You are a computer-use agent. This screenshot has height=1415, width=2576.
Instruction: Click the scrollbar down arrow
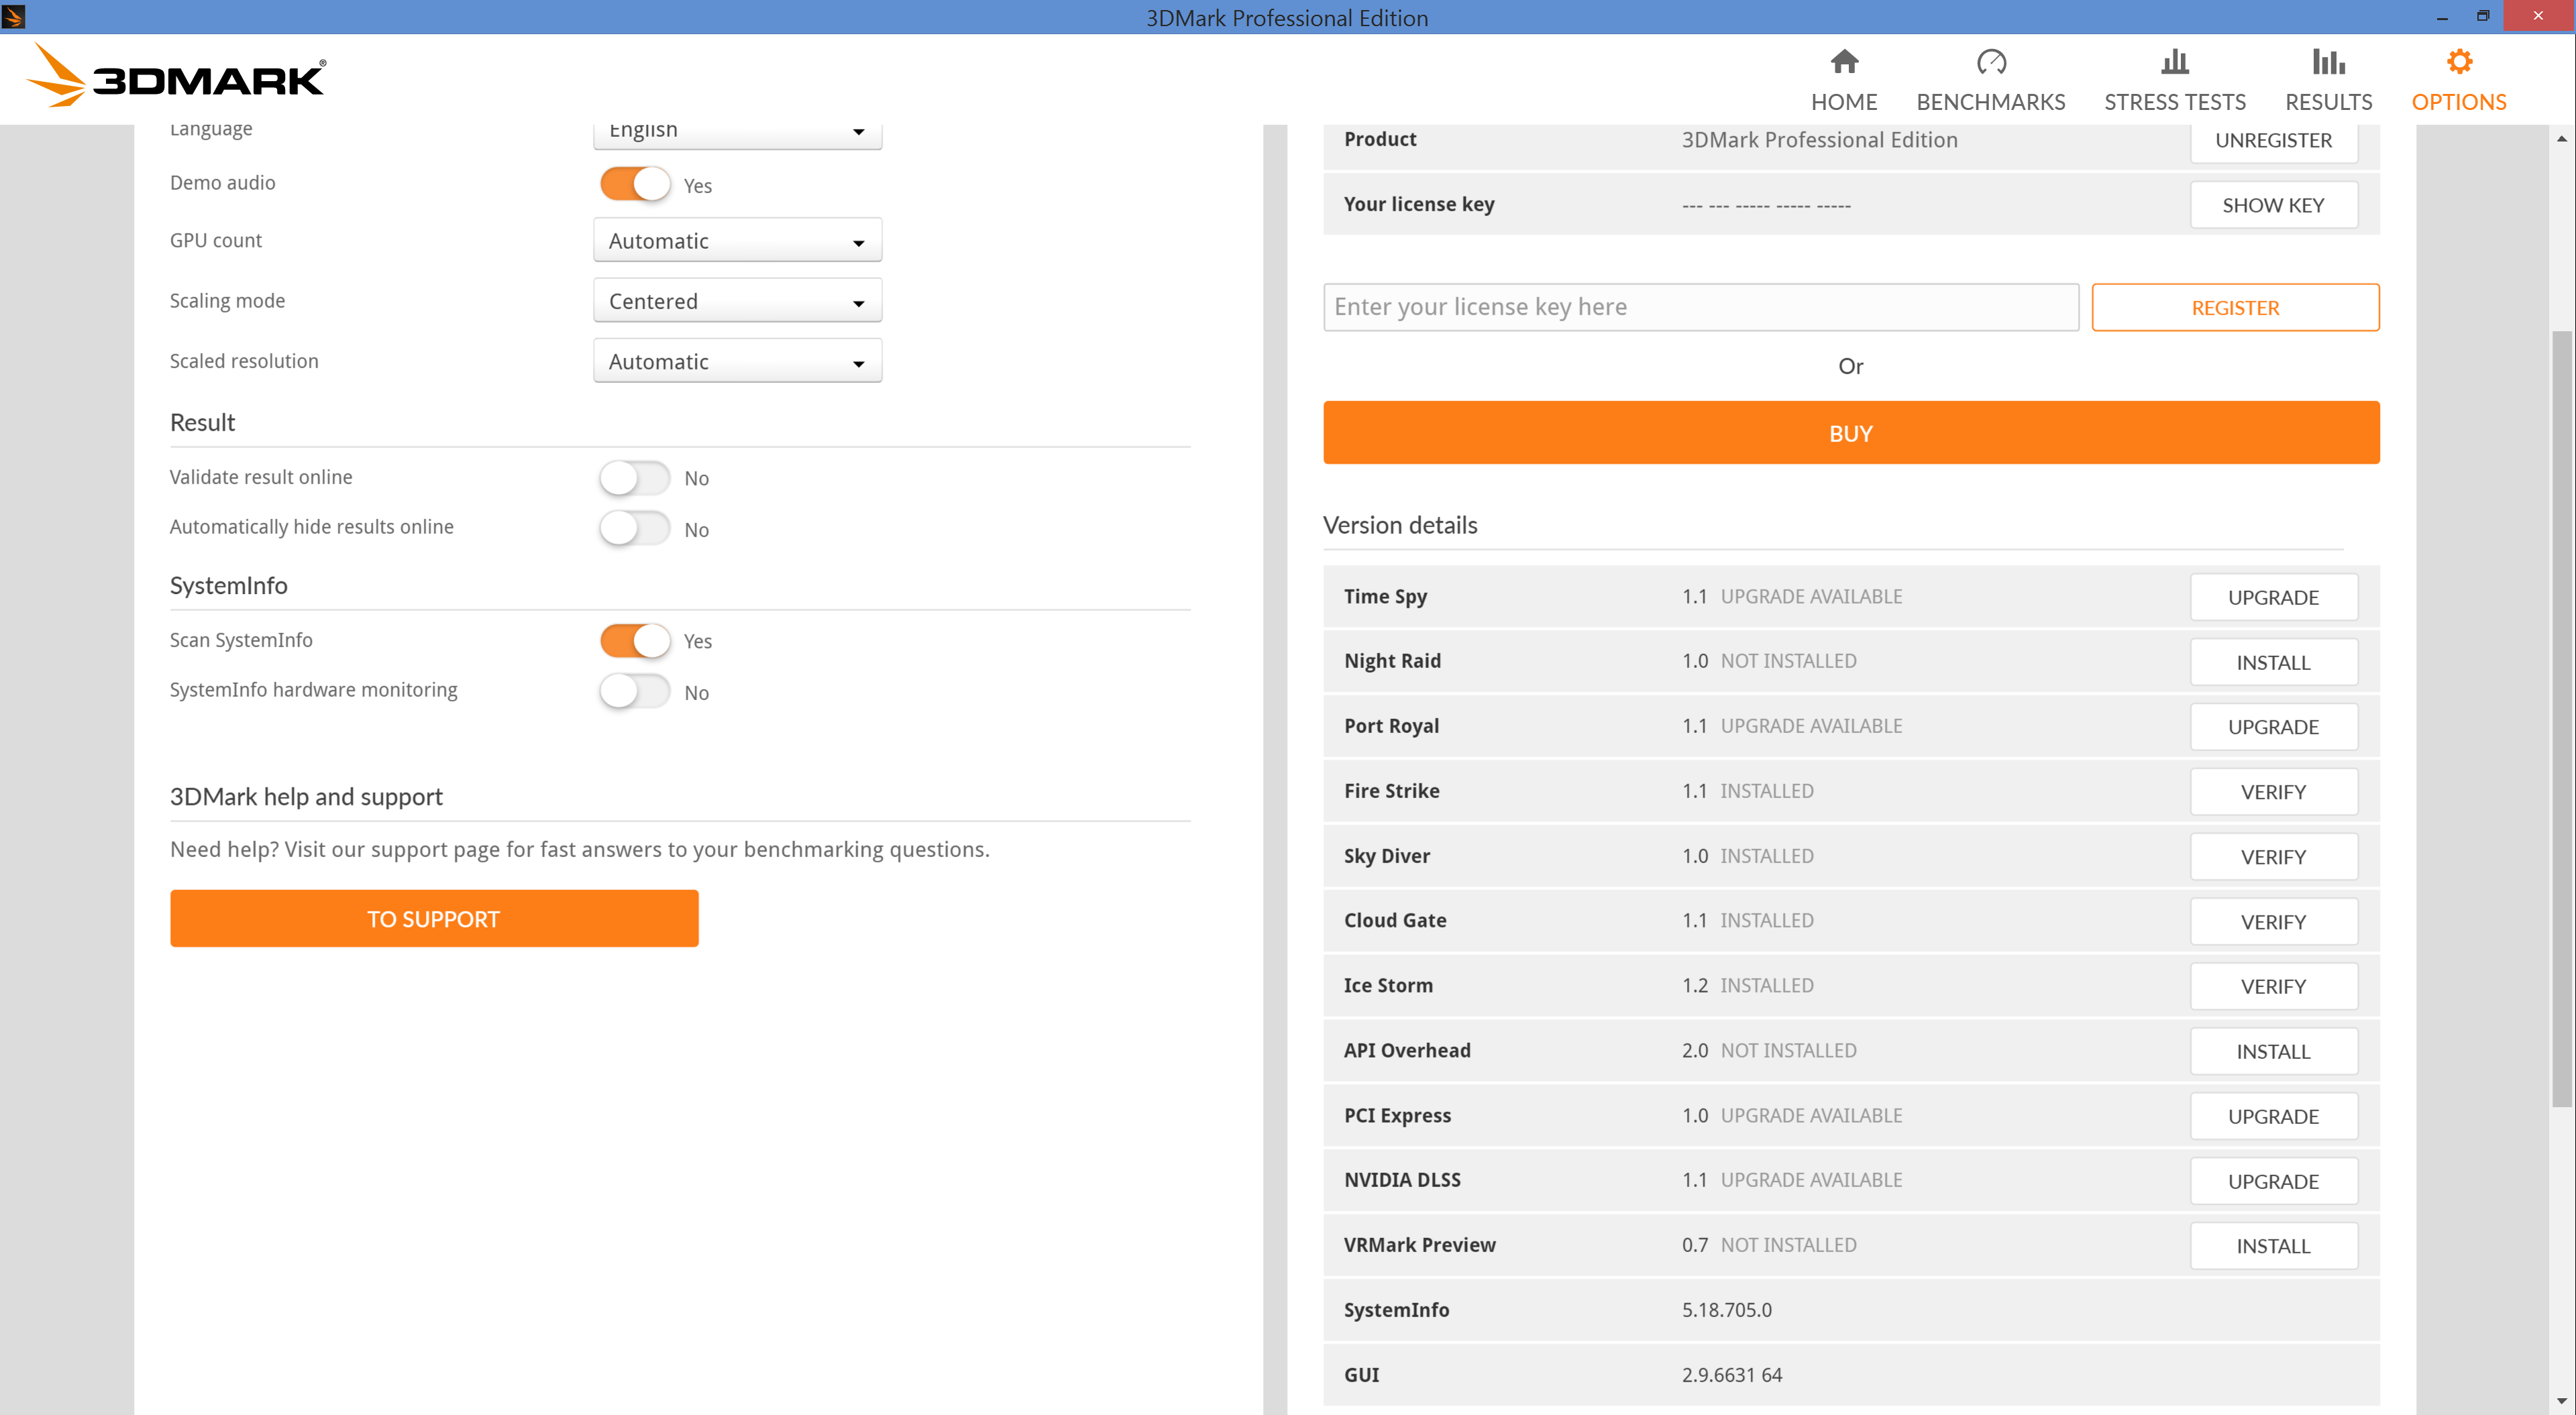tap(2561, 1401)
